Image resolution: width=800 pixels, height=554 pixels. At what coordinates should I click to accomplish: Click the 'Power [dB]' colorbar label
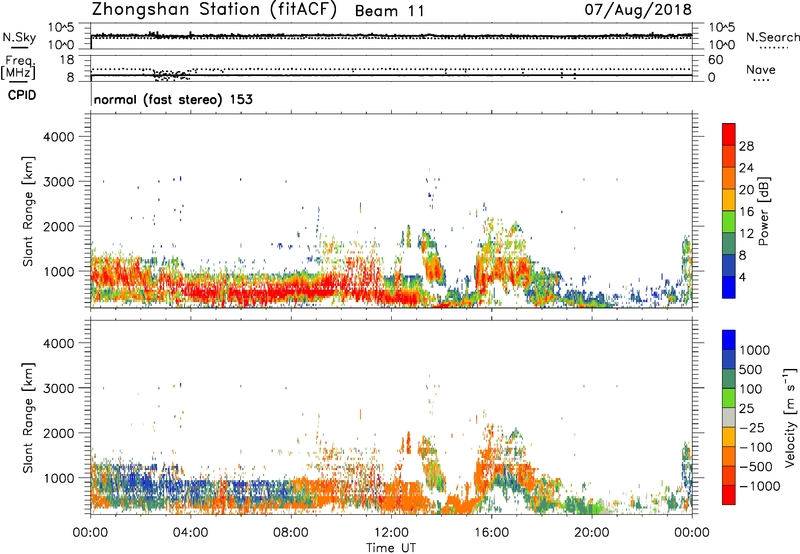pos(763,211)
